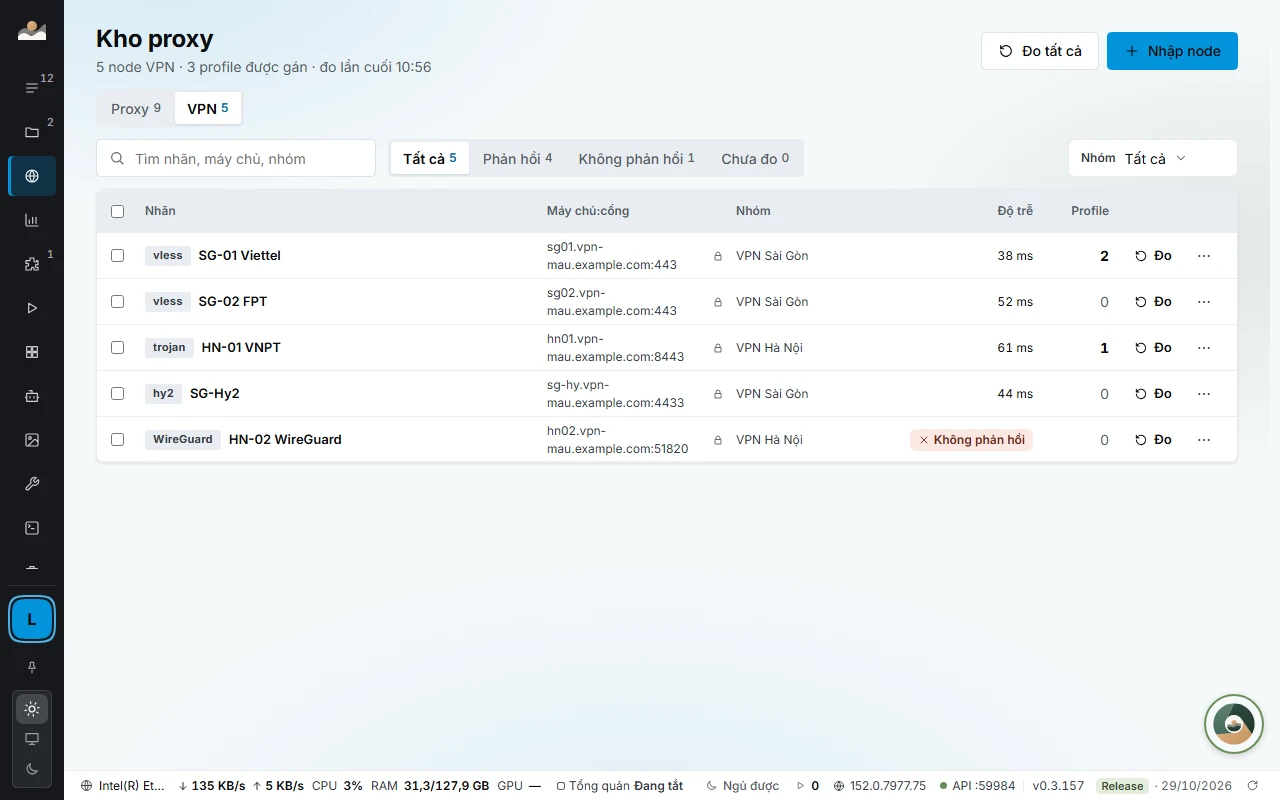Viewport: 1280px width, 800px height.
Task: Tick the checkbox for HN-02 WireGuard
Action: pyautogui.click(x=118, y=440)
